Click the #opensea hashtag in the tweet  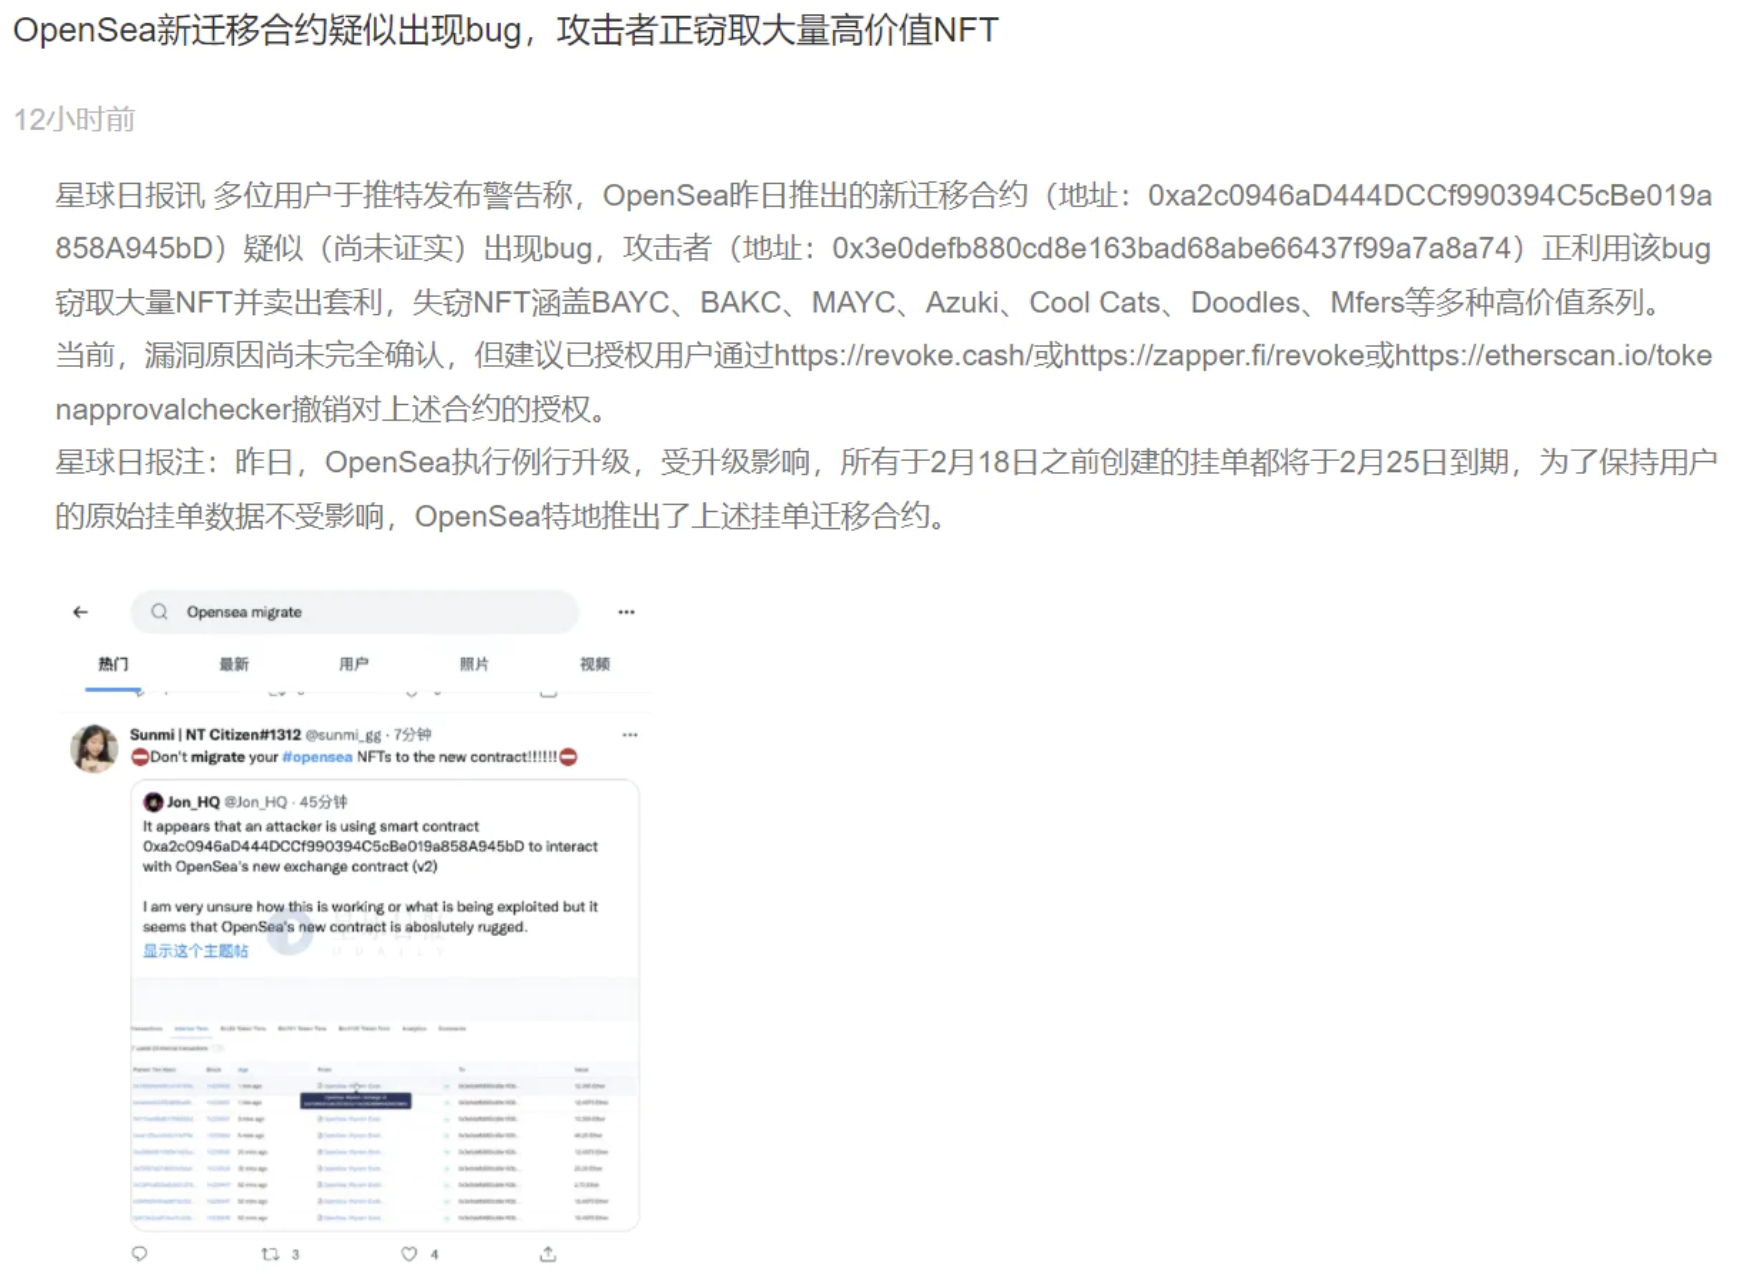317,757
